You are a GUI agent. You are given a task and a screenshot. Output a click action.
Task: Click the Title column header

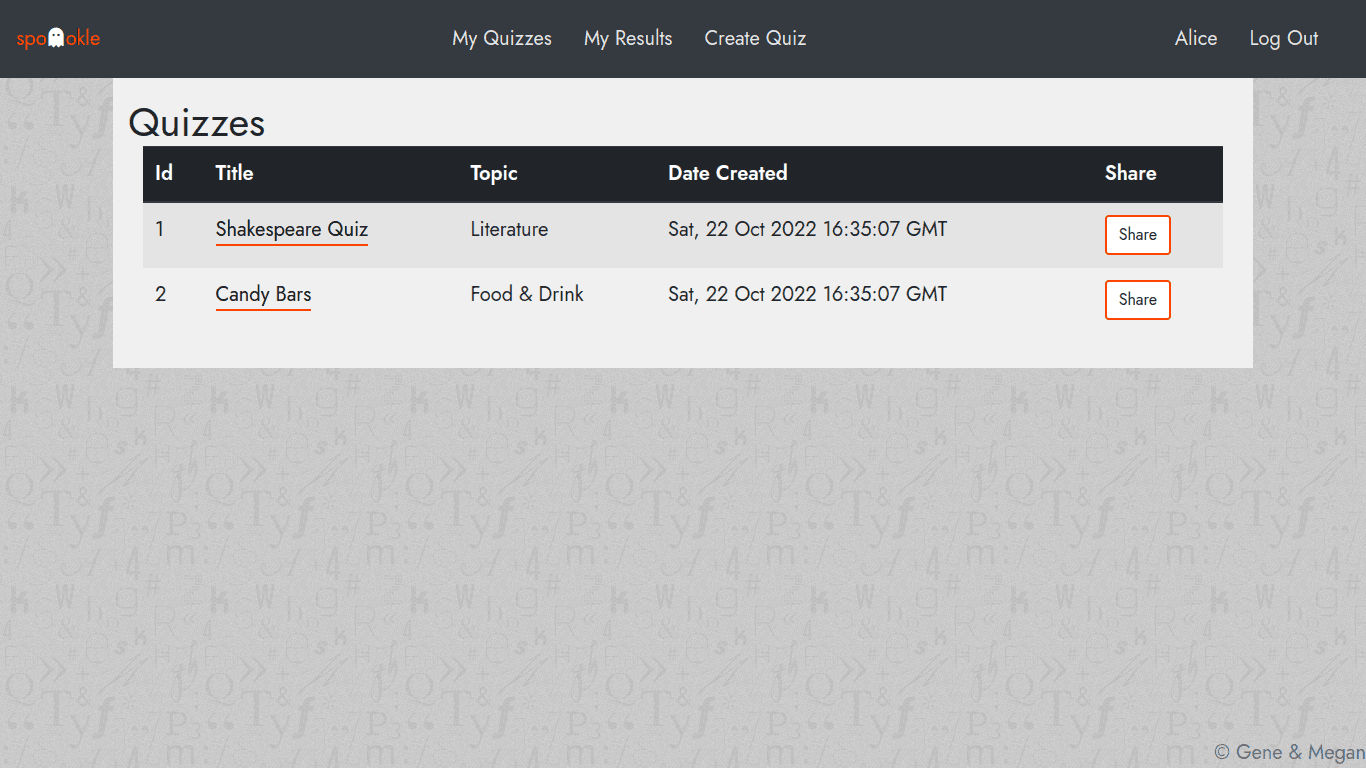234,173
